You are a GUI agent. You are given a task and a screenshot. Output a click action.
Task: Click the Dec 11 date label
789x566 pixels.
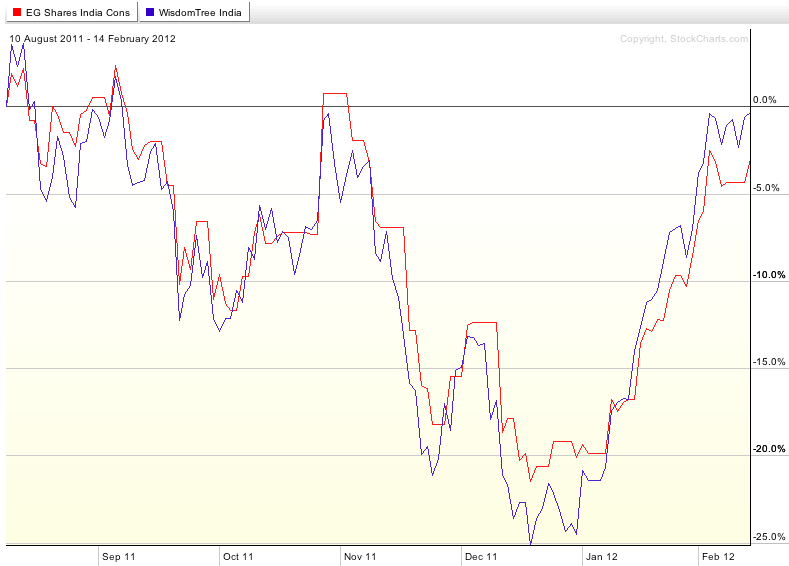(x=481, y=556)
